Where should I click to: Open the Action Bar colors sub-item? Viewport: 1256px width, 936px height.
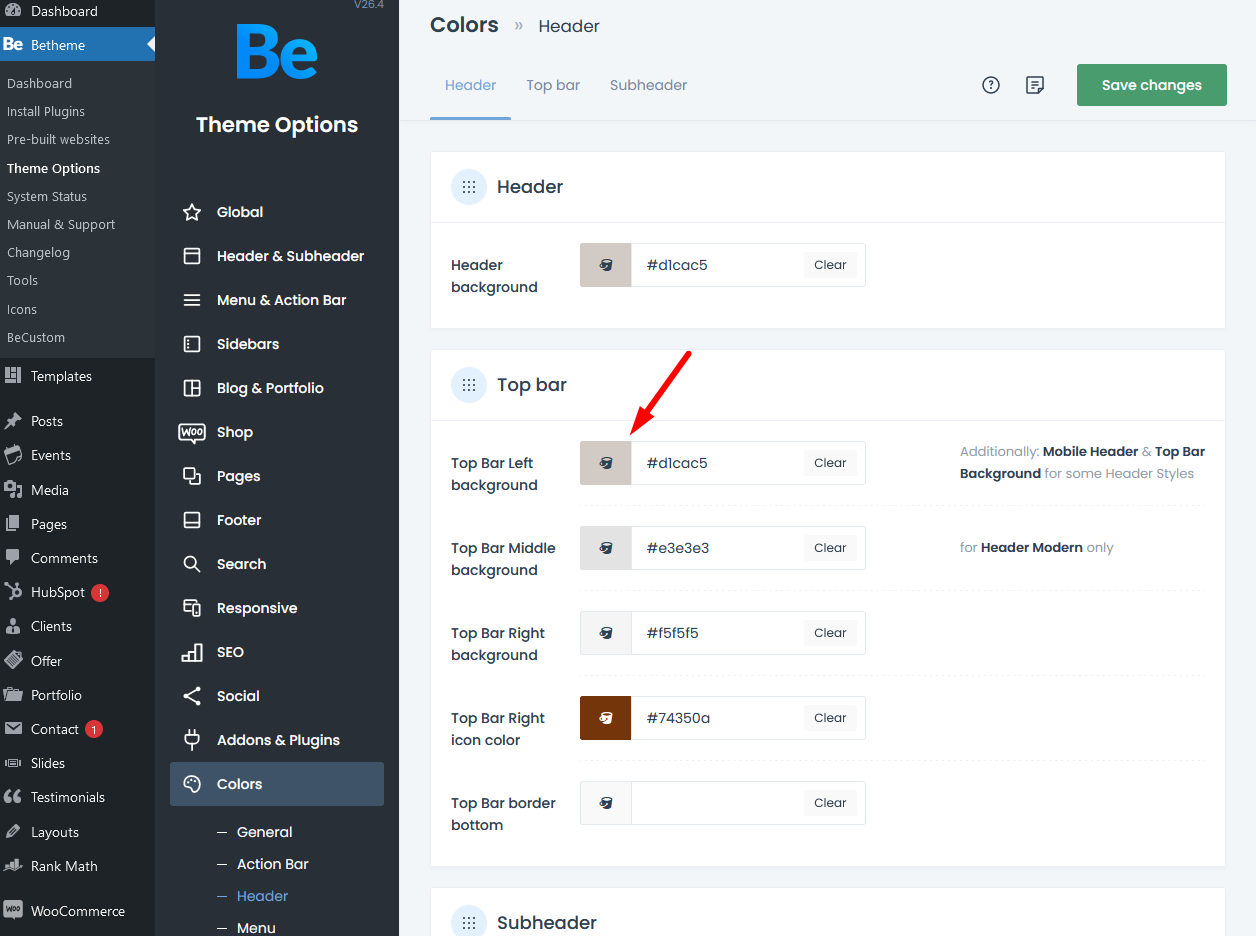272,864
